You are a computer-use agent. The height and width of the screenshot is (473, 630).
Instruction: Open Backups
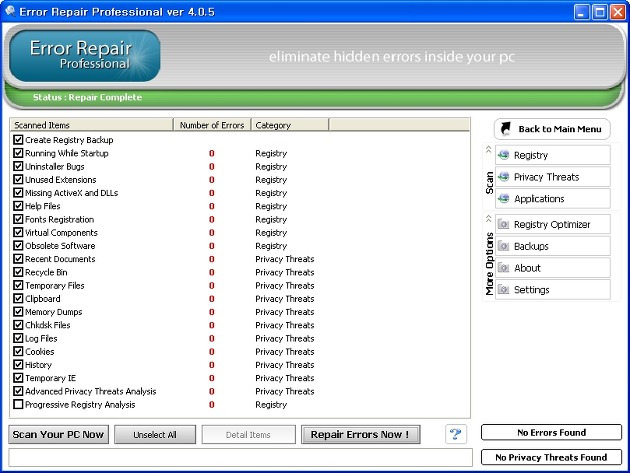[553, 246]
